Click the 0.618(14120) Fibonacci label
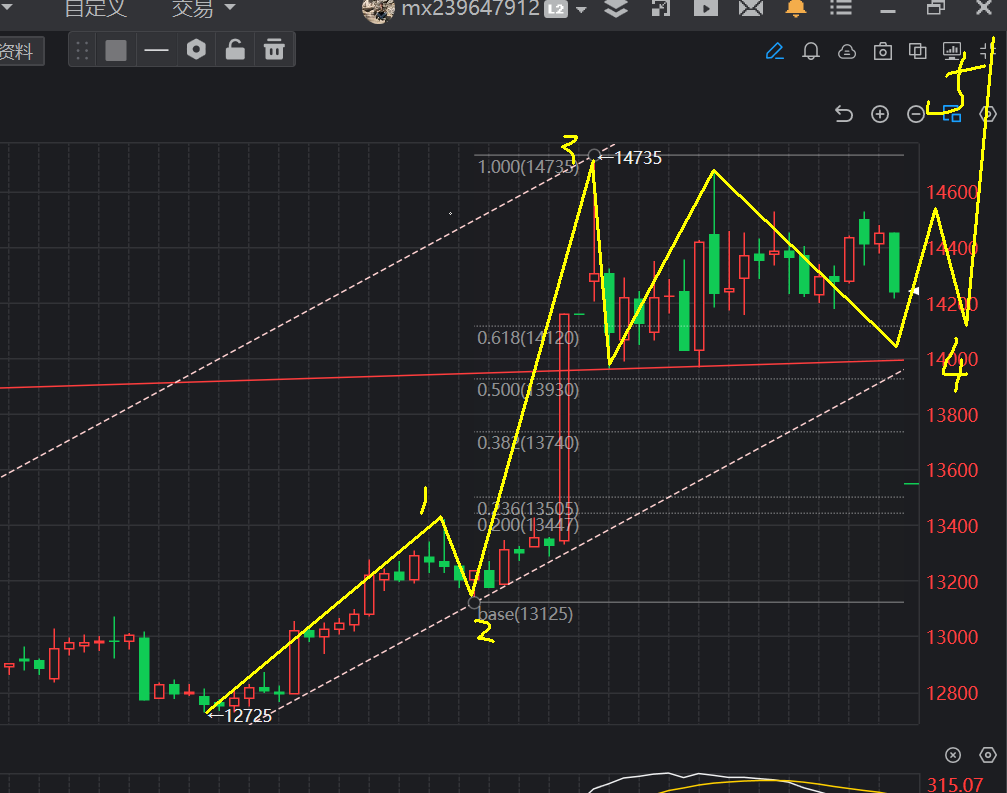 click(528, 338)
